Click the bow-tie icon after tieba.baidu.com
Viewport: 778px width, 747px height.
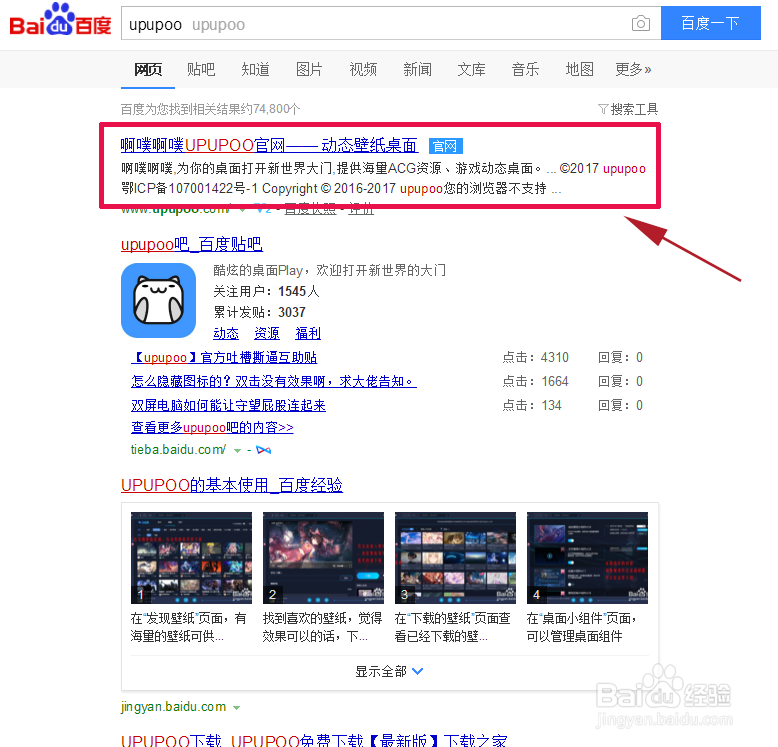(x=263, y=450)
